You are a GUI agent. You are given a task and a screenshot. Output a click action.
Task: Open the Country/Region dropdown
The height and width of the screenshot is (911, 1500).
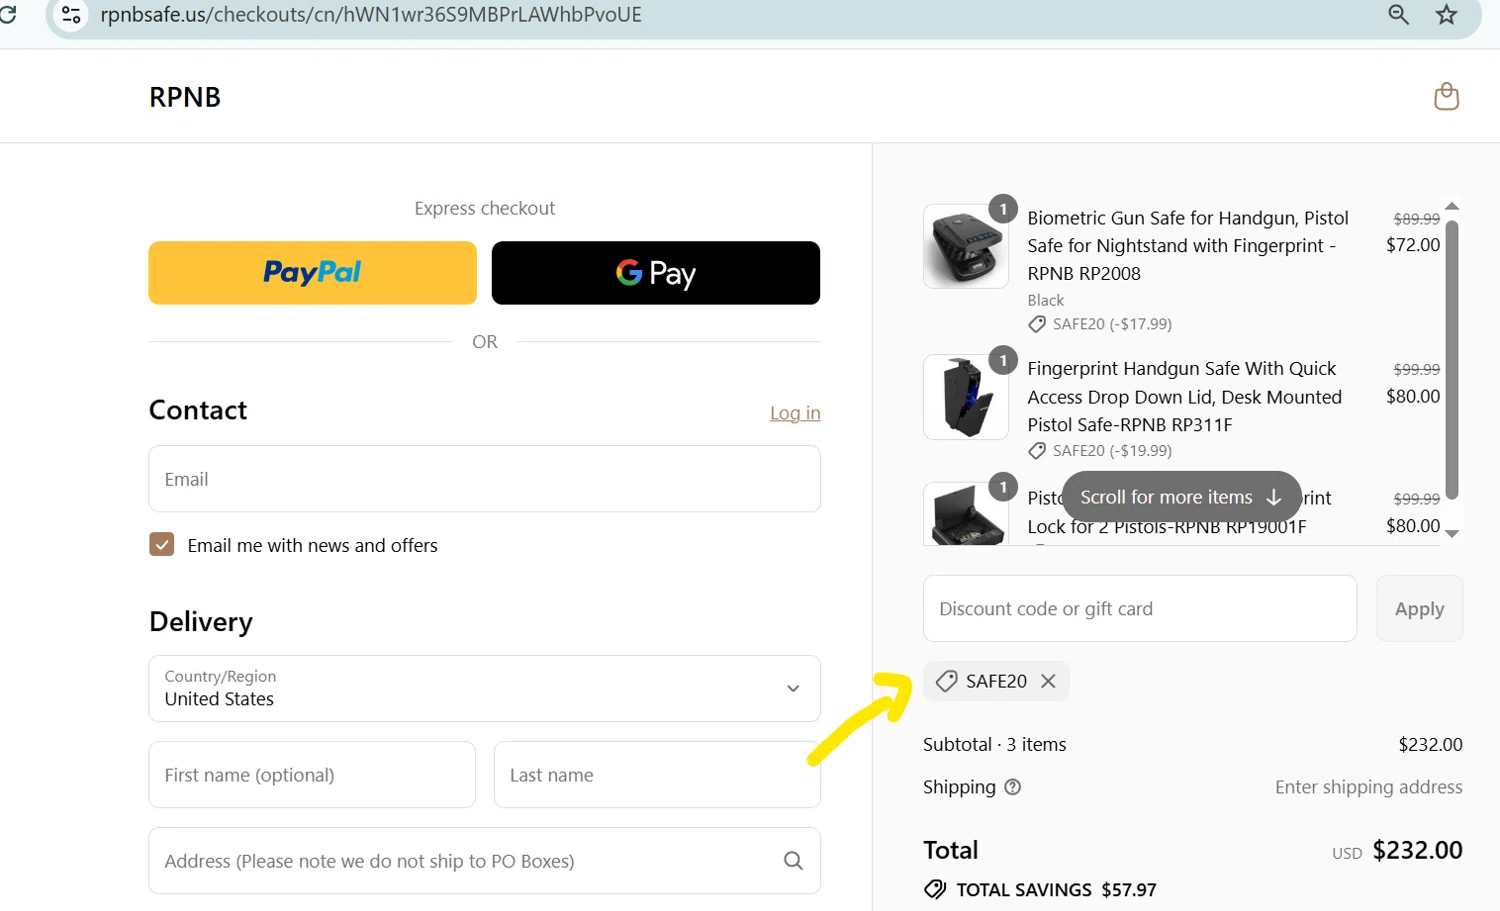pyautogui.click(x=484, y=688)
